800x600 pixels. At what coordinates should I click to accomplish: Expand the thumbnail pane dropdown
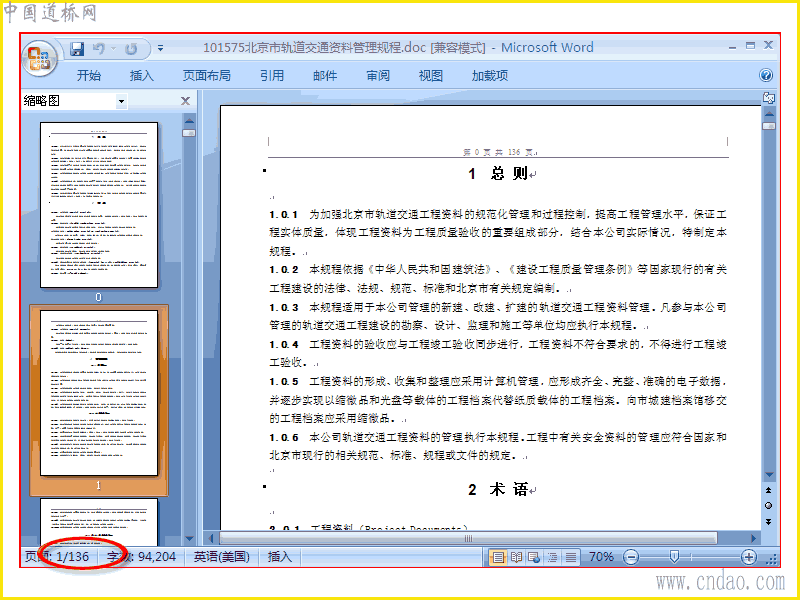121,101
